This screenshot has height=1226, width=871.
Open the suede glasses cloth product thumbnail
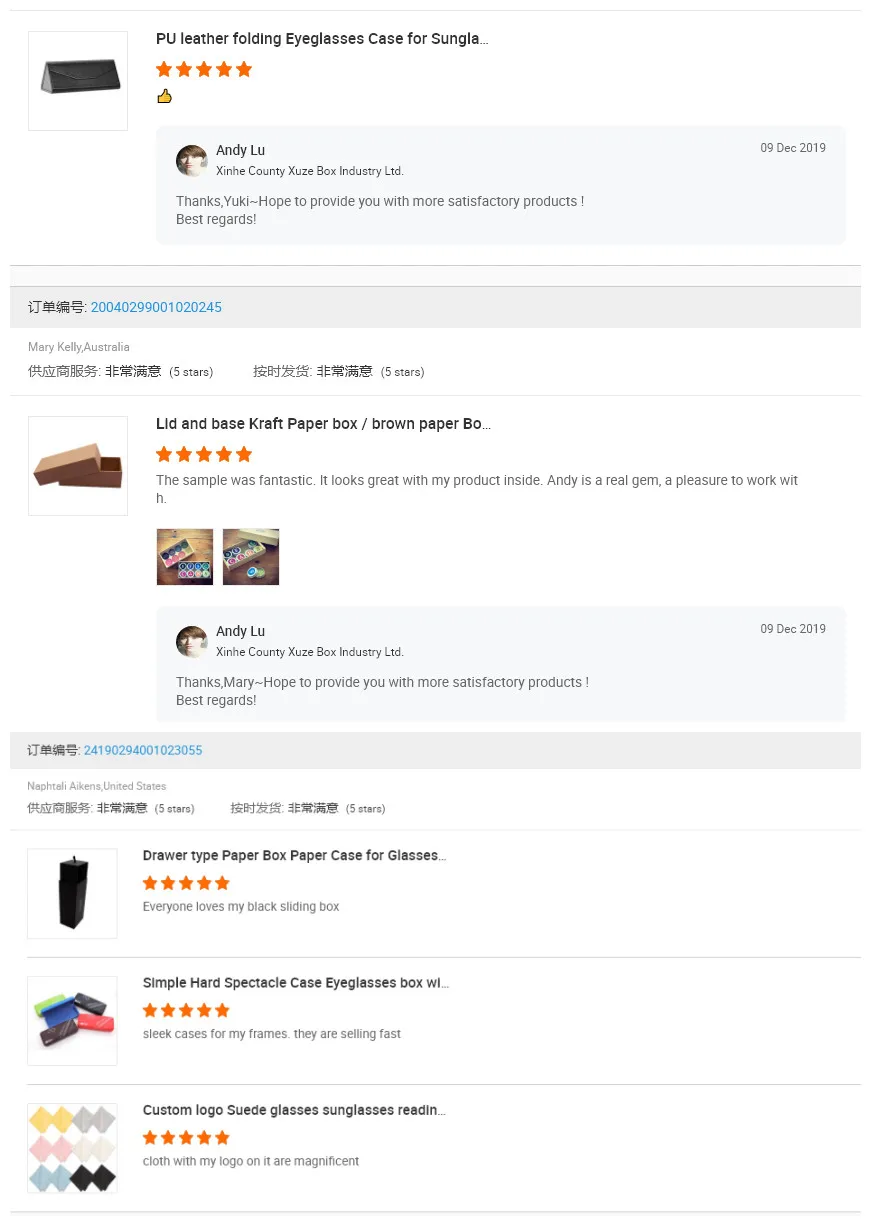(x=72, y=1148)
